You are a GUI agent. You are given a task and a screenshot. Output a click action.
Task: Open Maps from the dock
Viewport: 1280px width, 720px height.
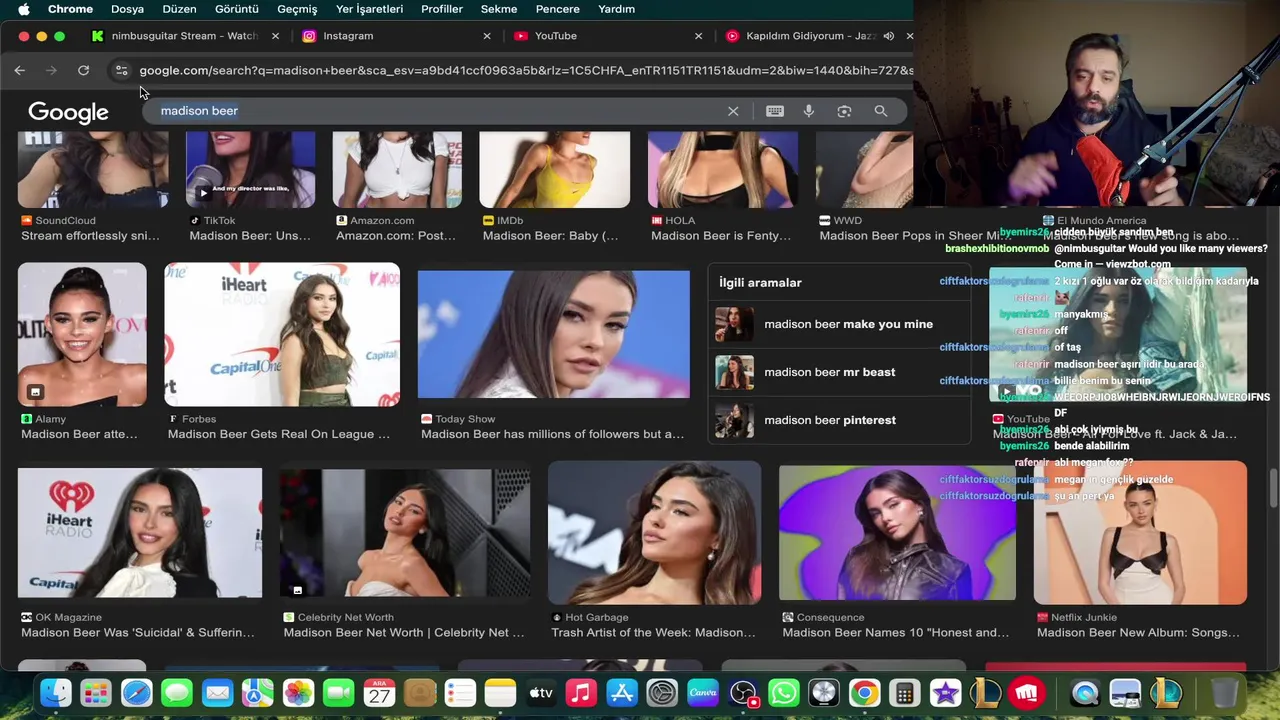[x=258, y=693]
